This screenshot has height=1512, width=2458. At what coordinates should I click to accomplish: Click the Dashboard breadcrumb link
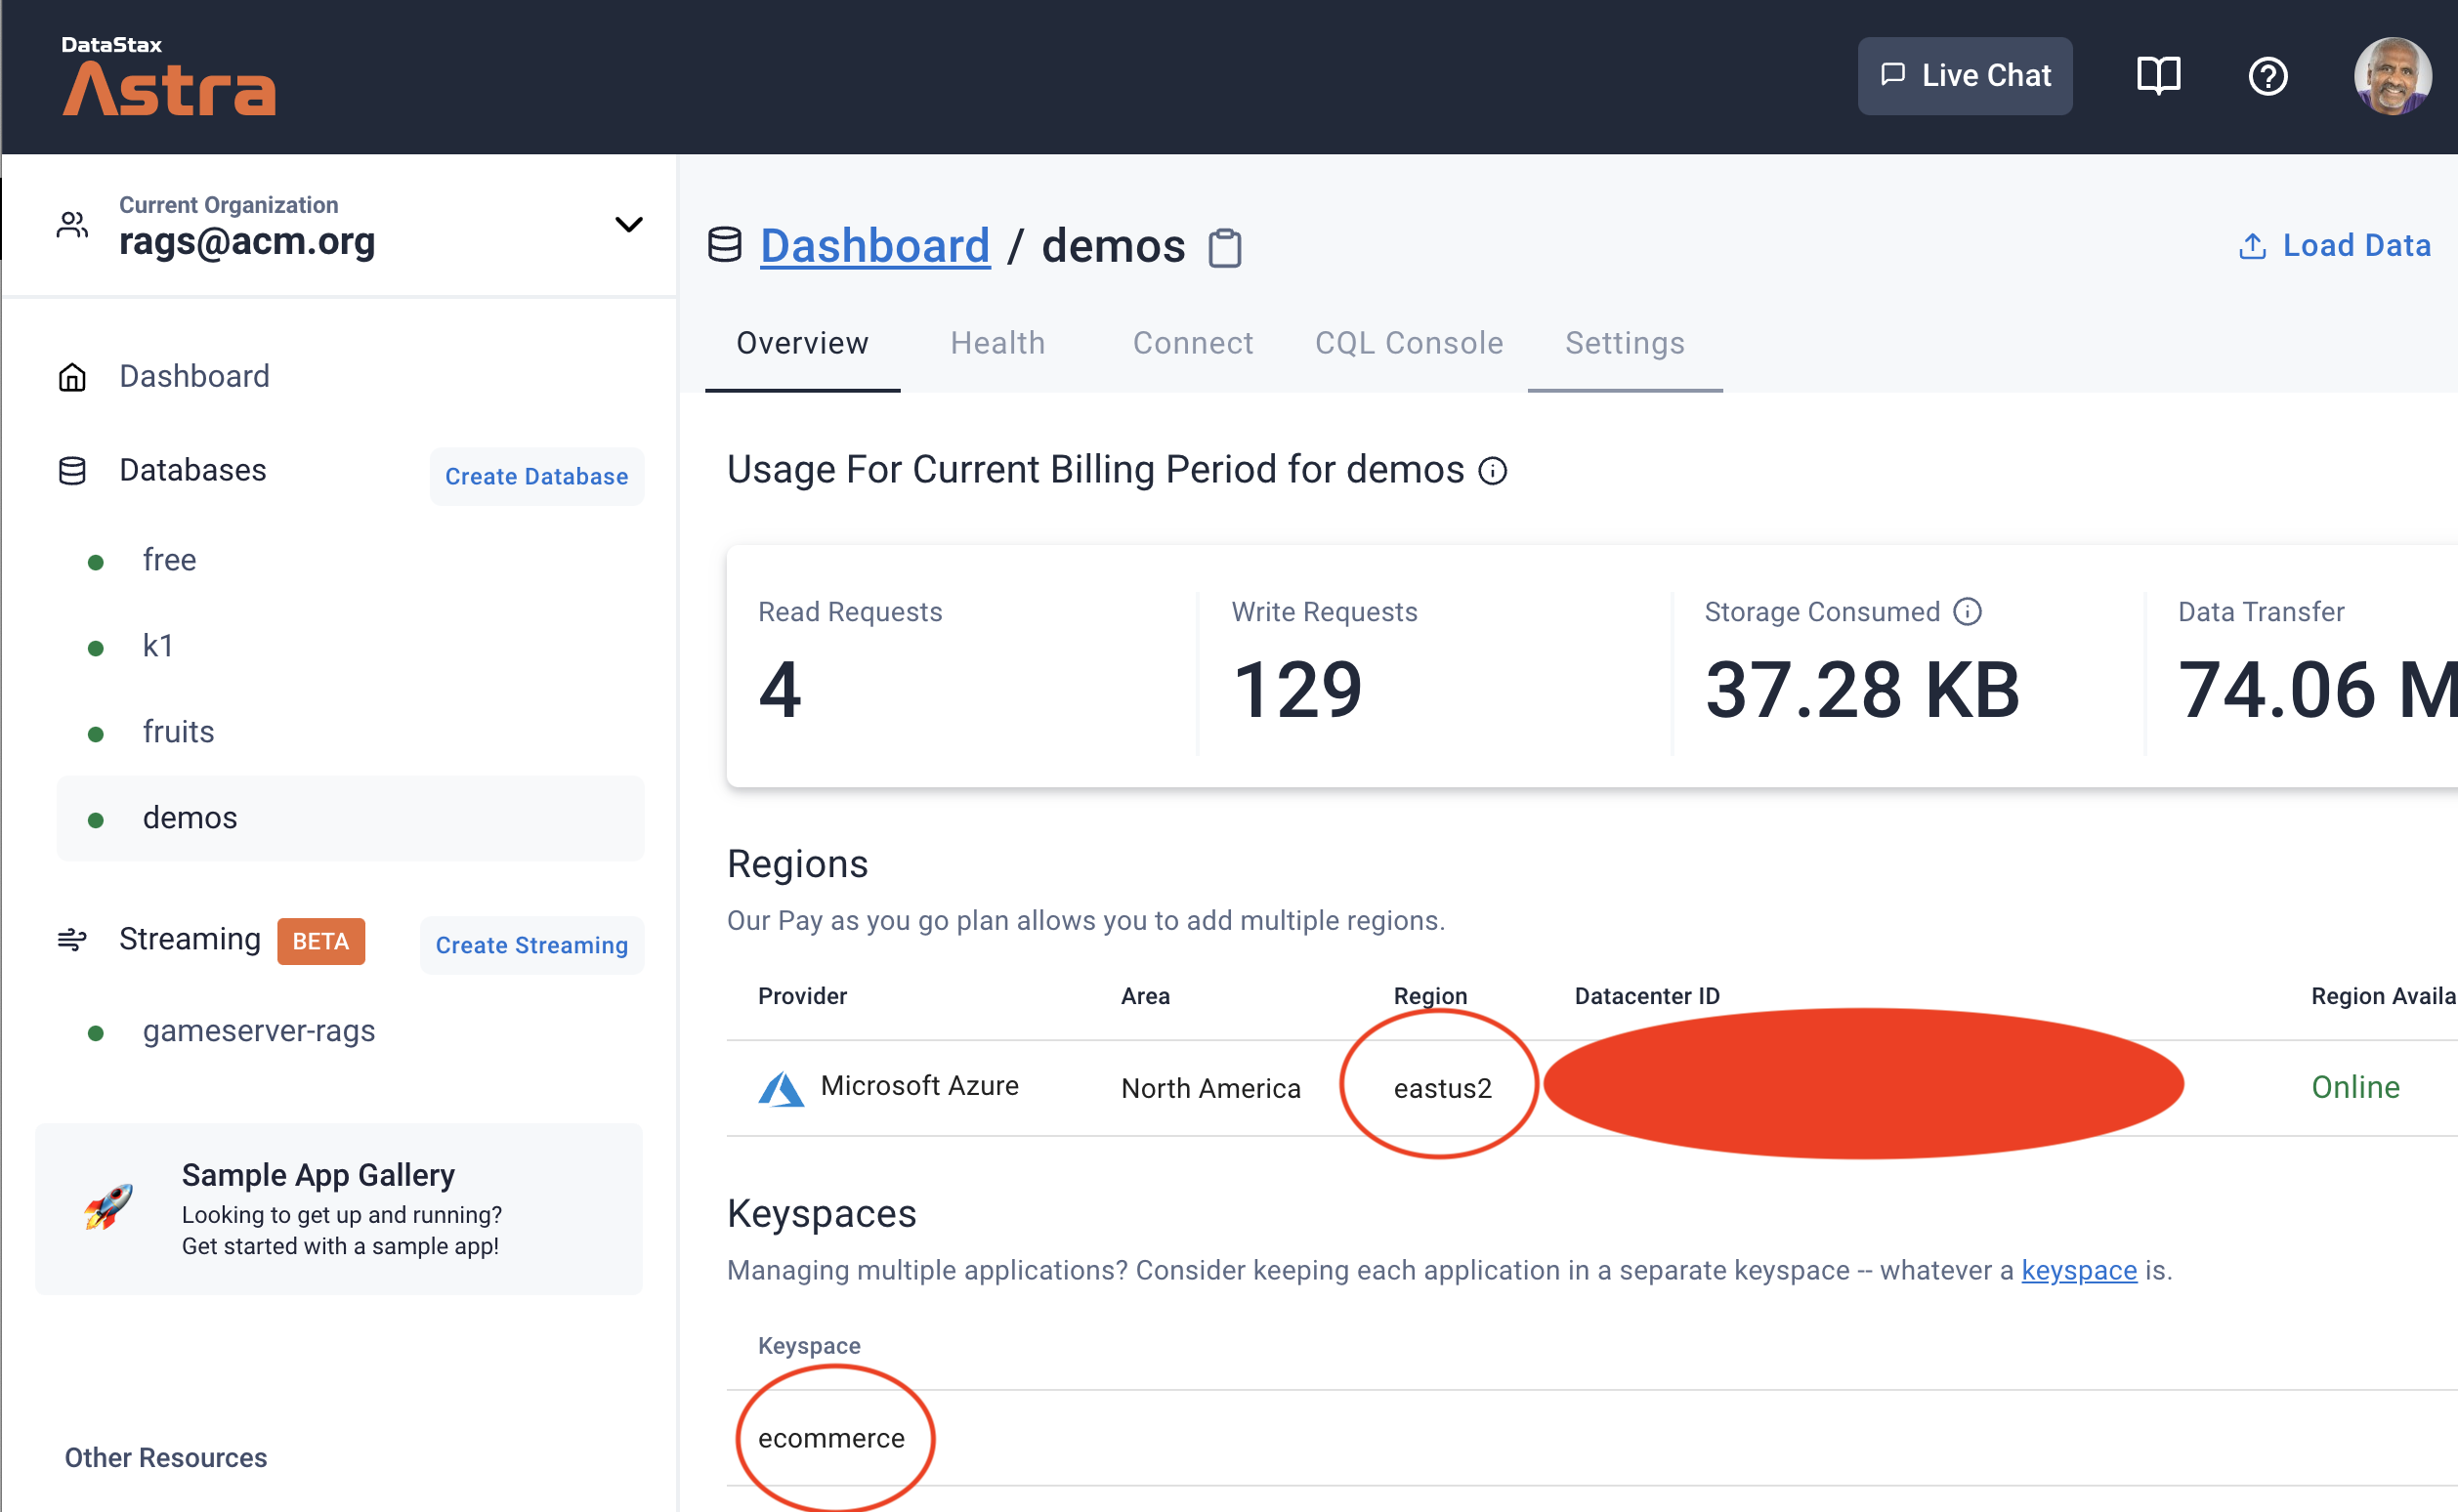click(x=874, y=246)
